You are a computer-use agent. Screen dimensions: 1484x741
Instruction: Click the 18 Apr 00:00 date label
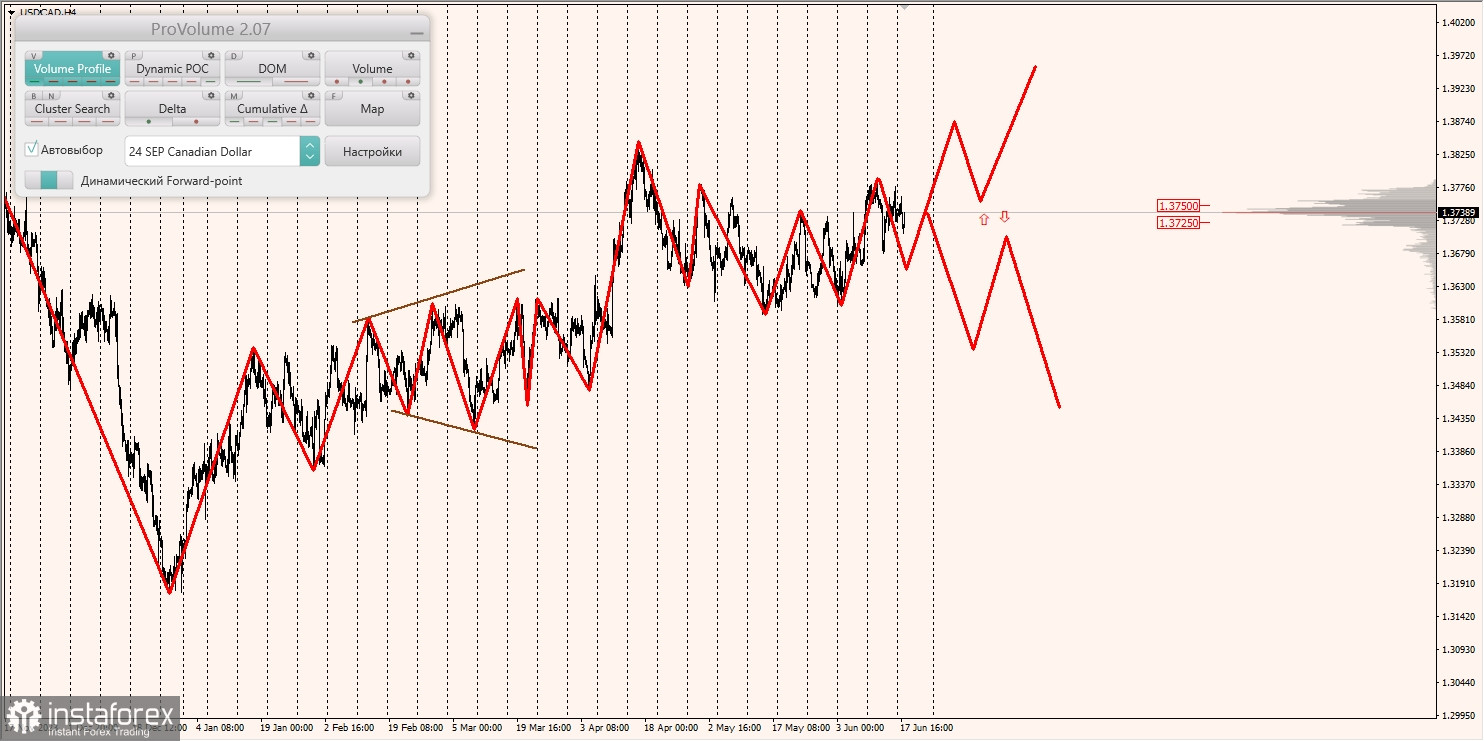pyautogui.click(x=671, y=728)
